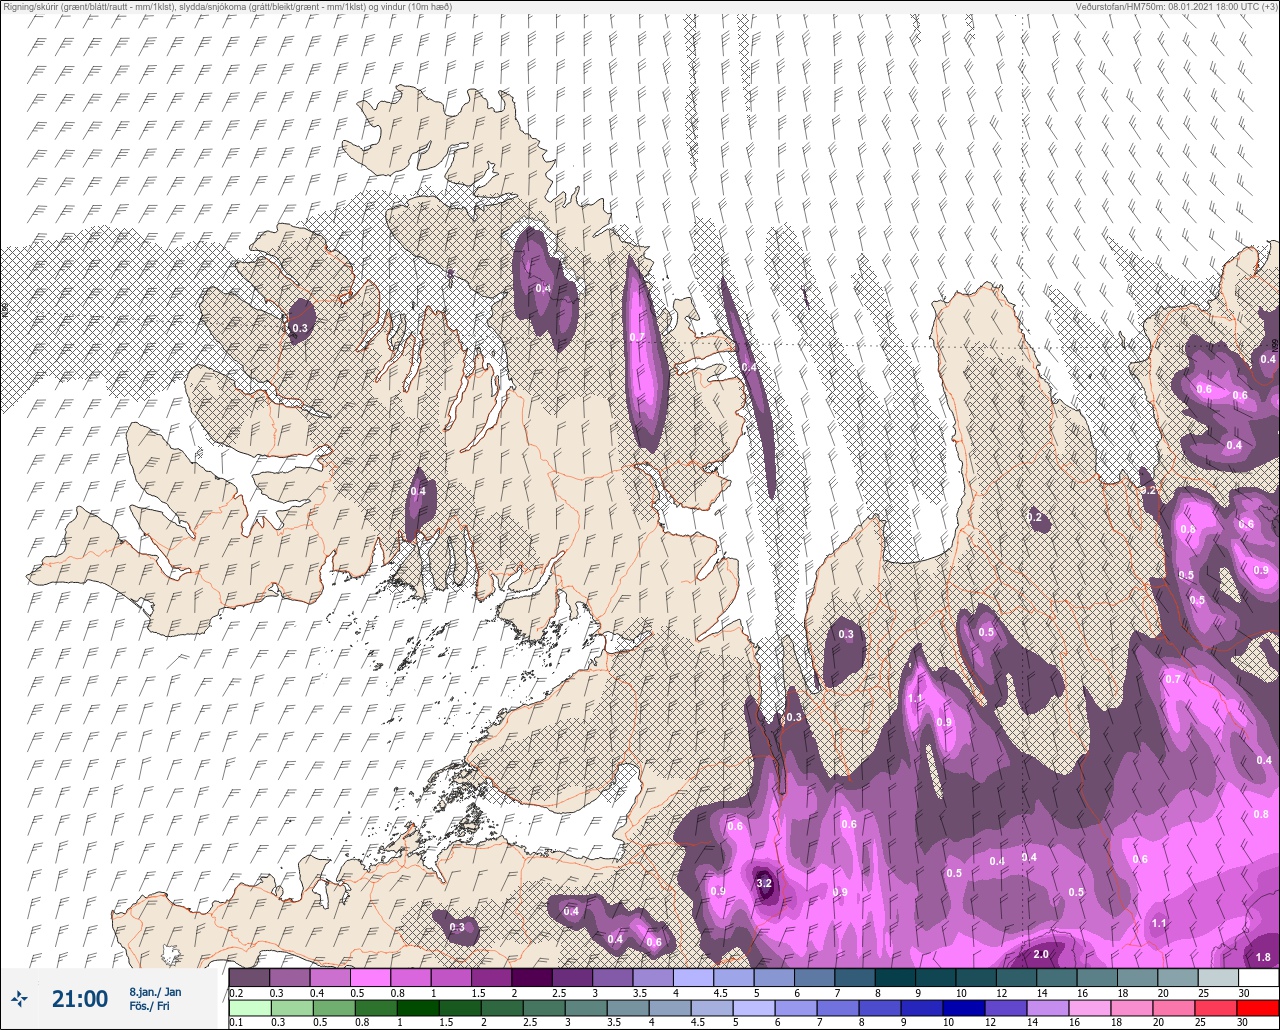
Task: Pick top-row dark purple swatch between 2 and 2.5
Action: coord(531,977)
